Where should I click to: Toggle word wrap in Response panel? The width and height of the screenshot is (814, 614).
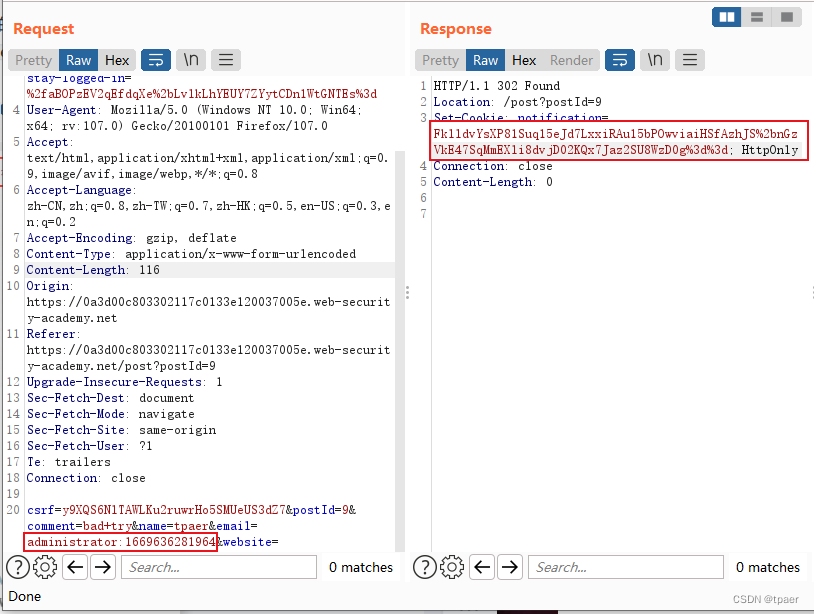click(620, 60)
